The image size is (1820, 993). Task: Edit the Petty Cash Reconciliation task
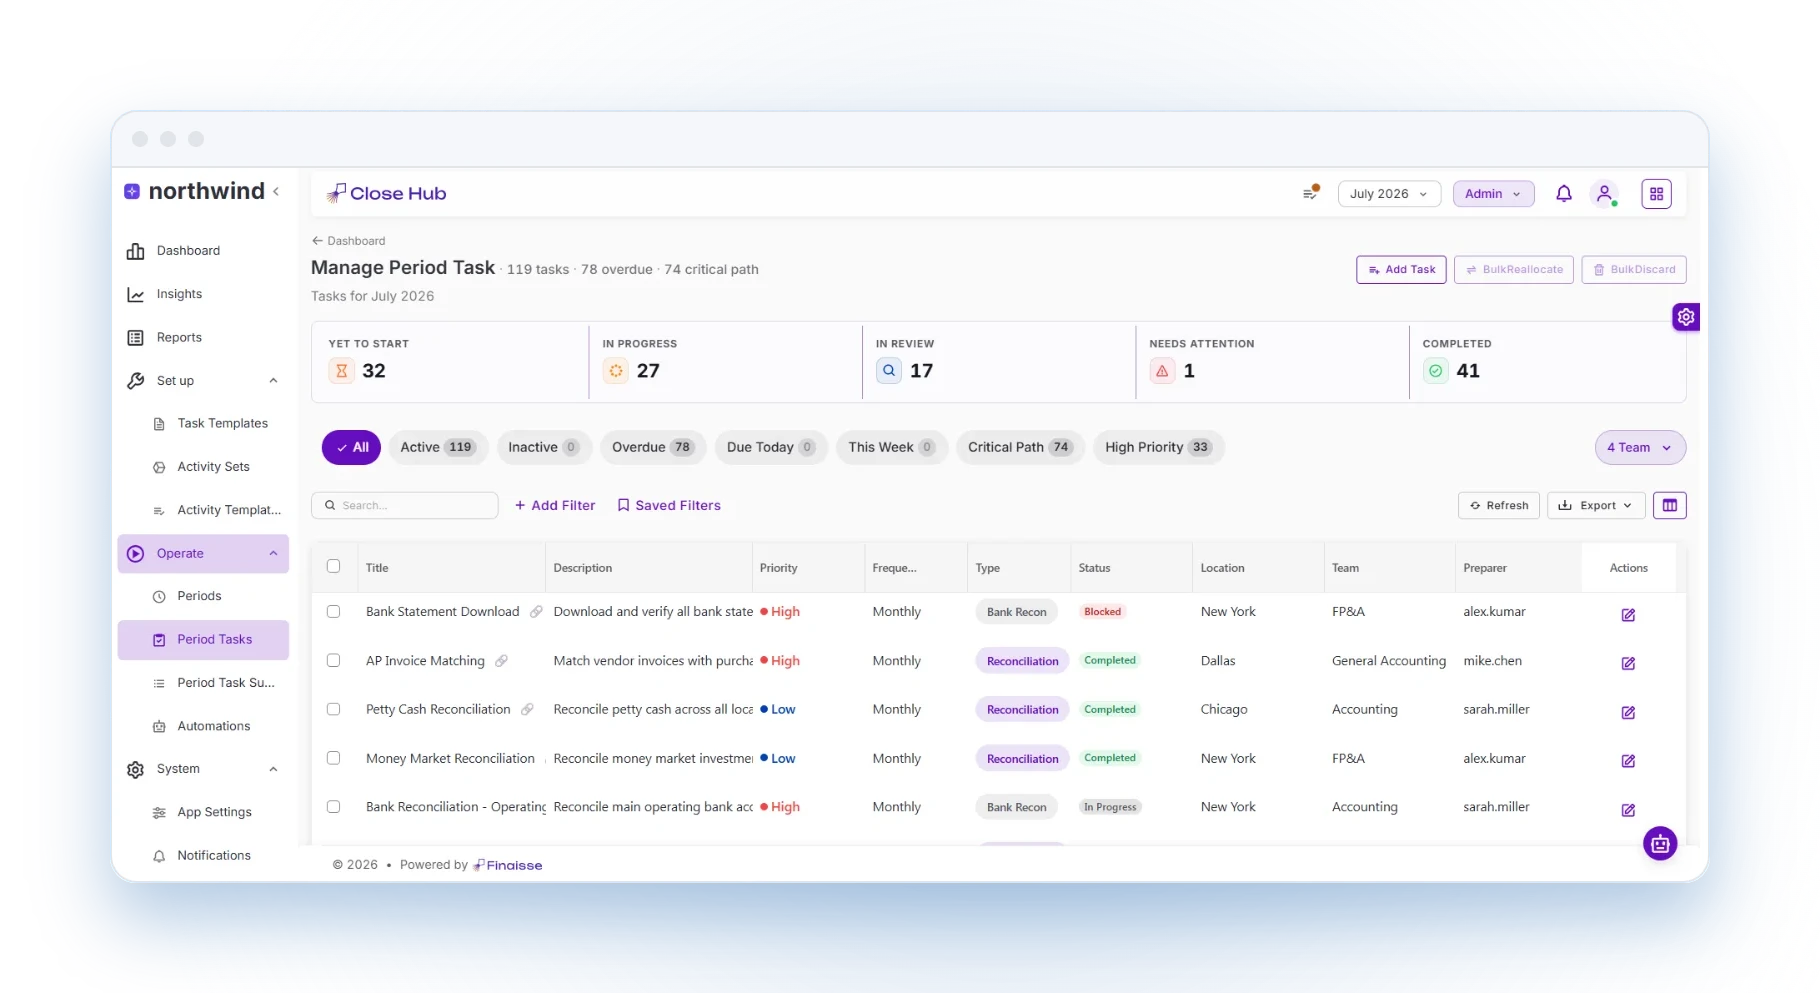click(x=1628, y=713)
